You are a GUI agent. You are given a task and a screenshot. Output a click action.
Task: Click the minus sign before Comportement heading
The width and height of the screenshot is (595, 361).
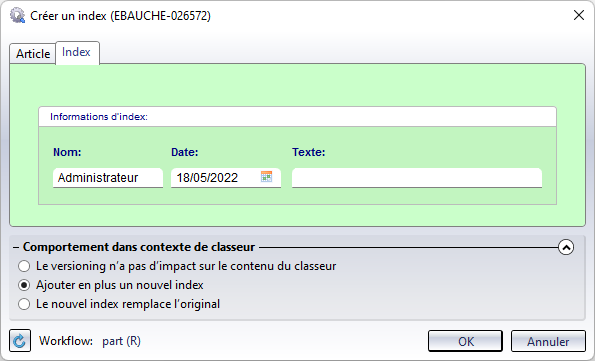(16, 247)
